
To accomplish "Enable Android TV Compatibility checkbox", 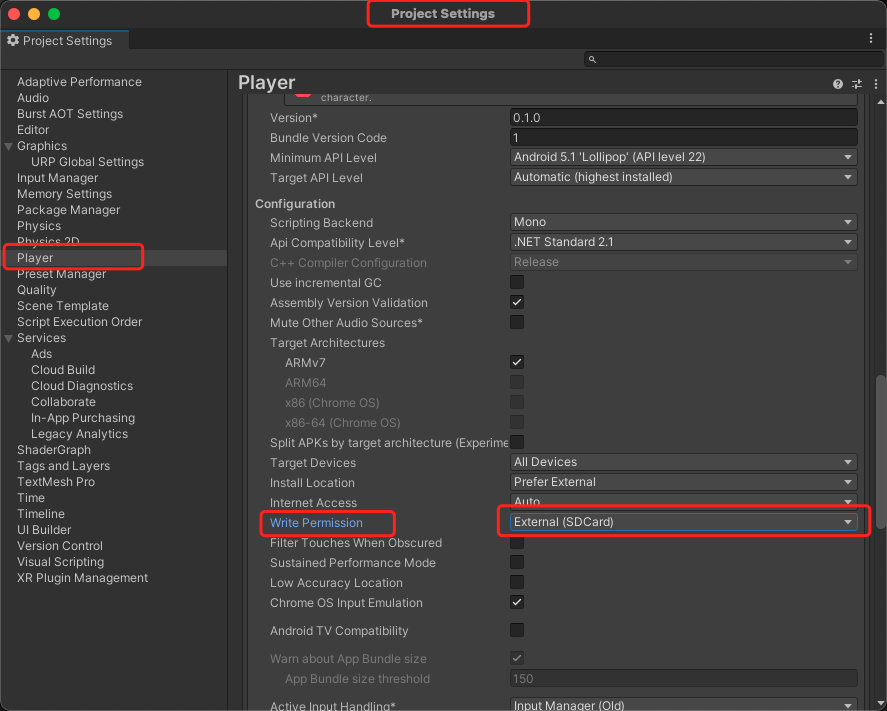I will 517,630.
